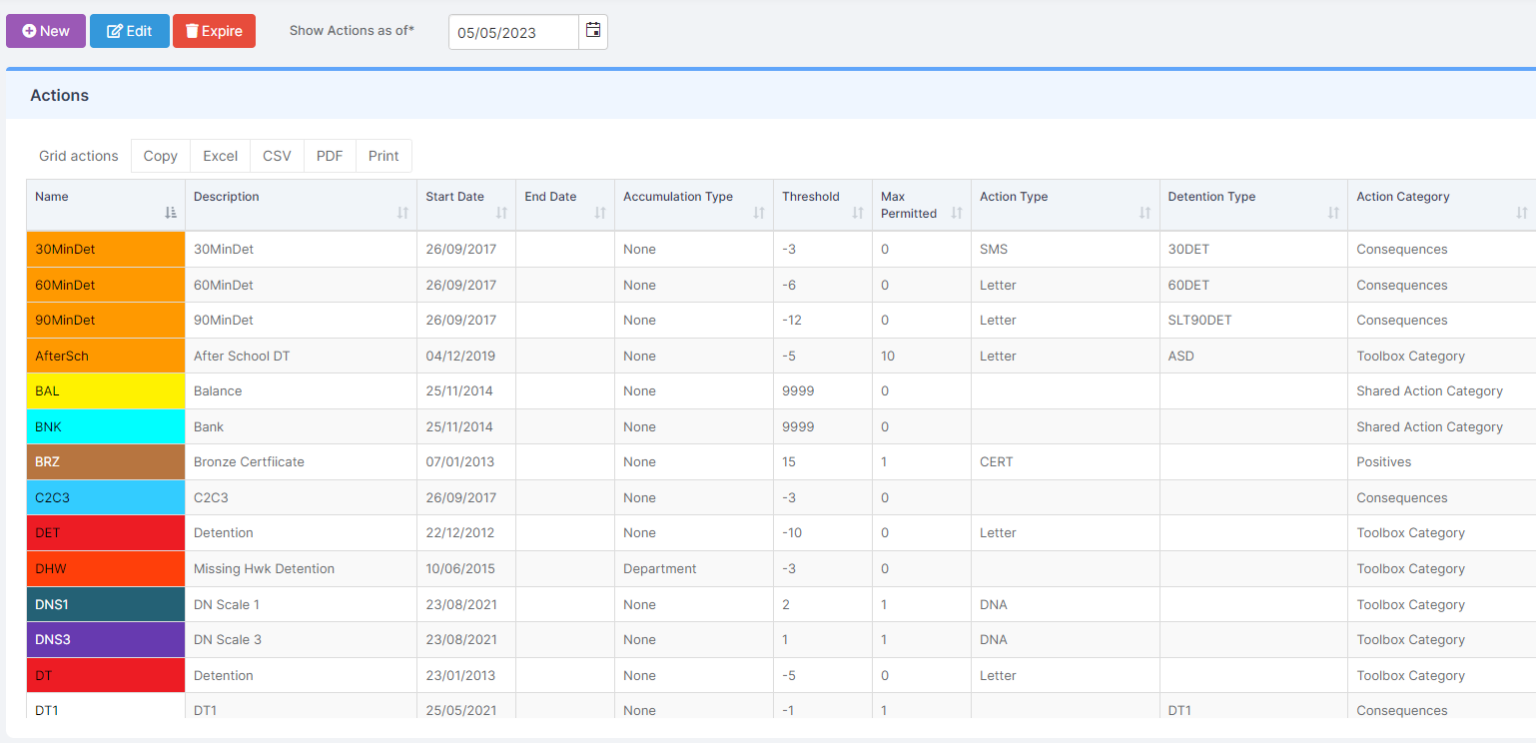Sort by Name column sort icon
The width and height of the screenshot is (1536, 743).
coord(170,213)
